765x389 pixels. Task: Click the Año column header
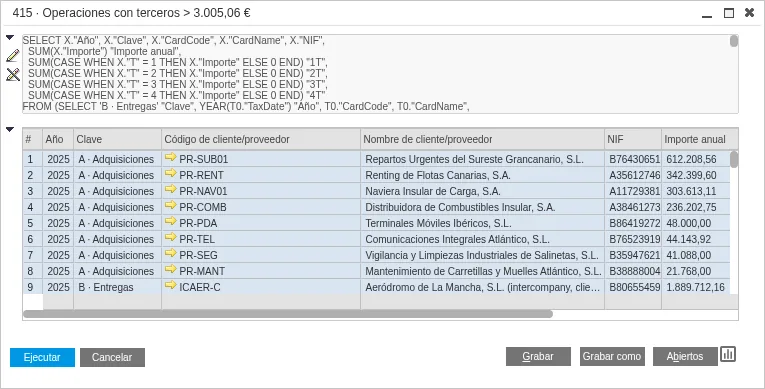pyautogui.click(x=58, y=139)
